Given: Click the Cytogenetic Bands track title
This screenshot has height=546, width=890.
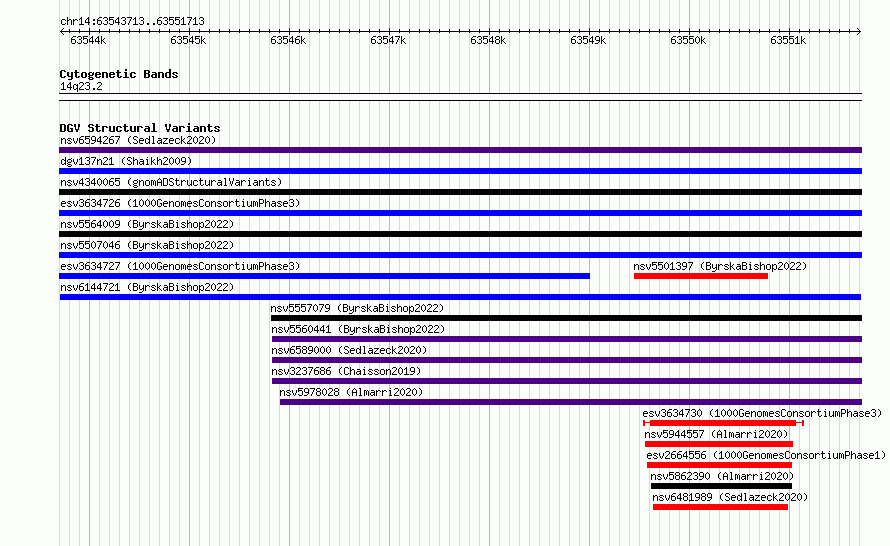Looking at the screenshot, I should (119, 74).
